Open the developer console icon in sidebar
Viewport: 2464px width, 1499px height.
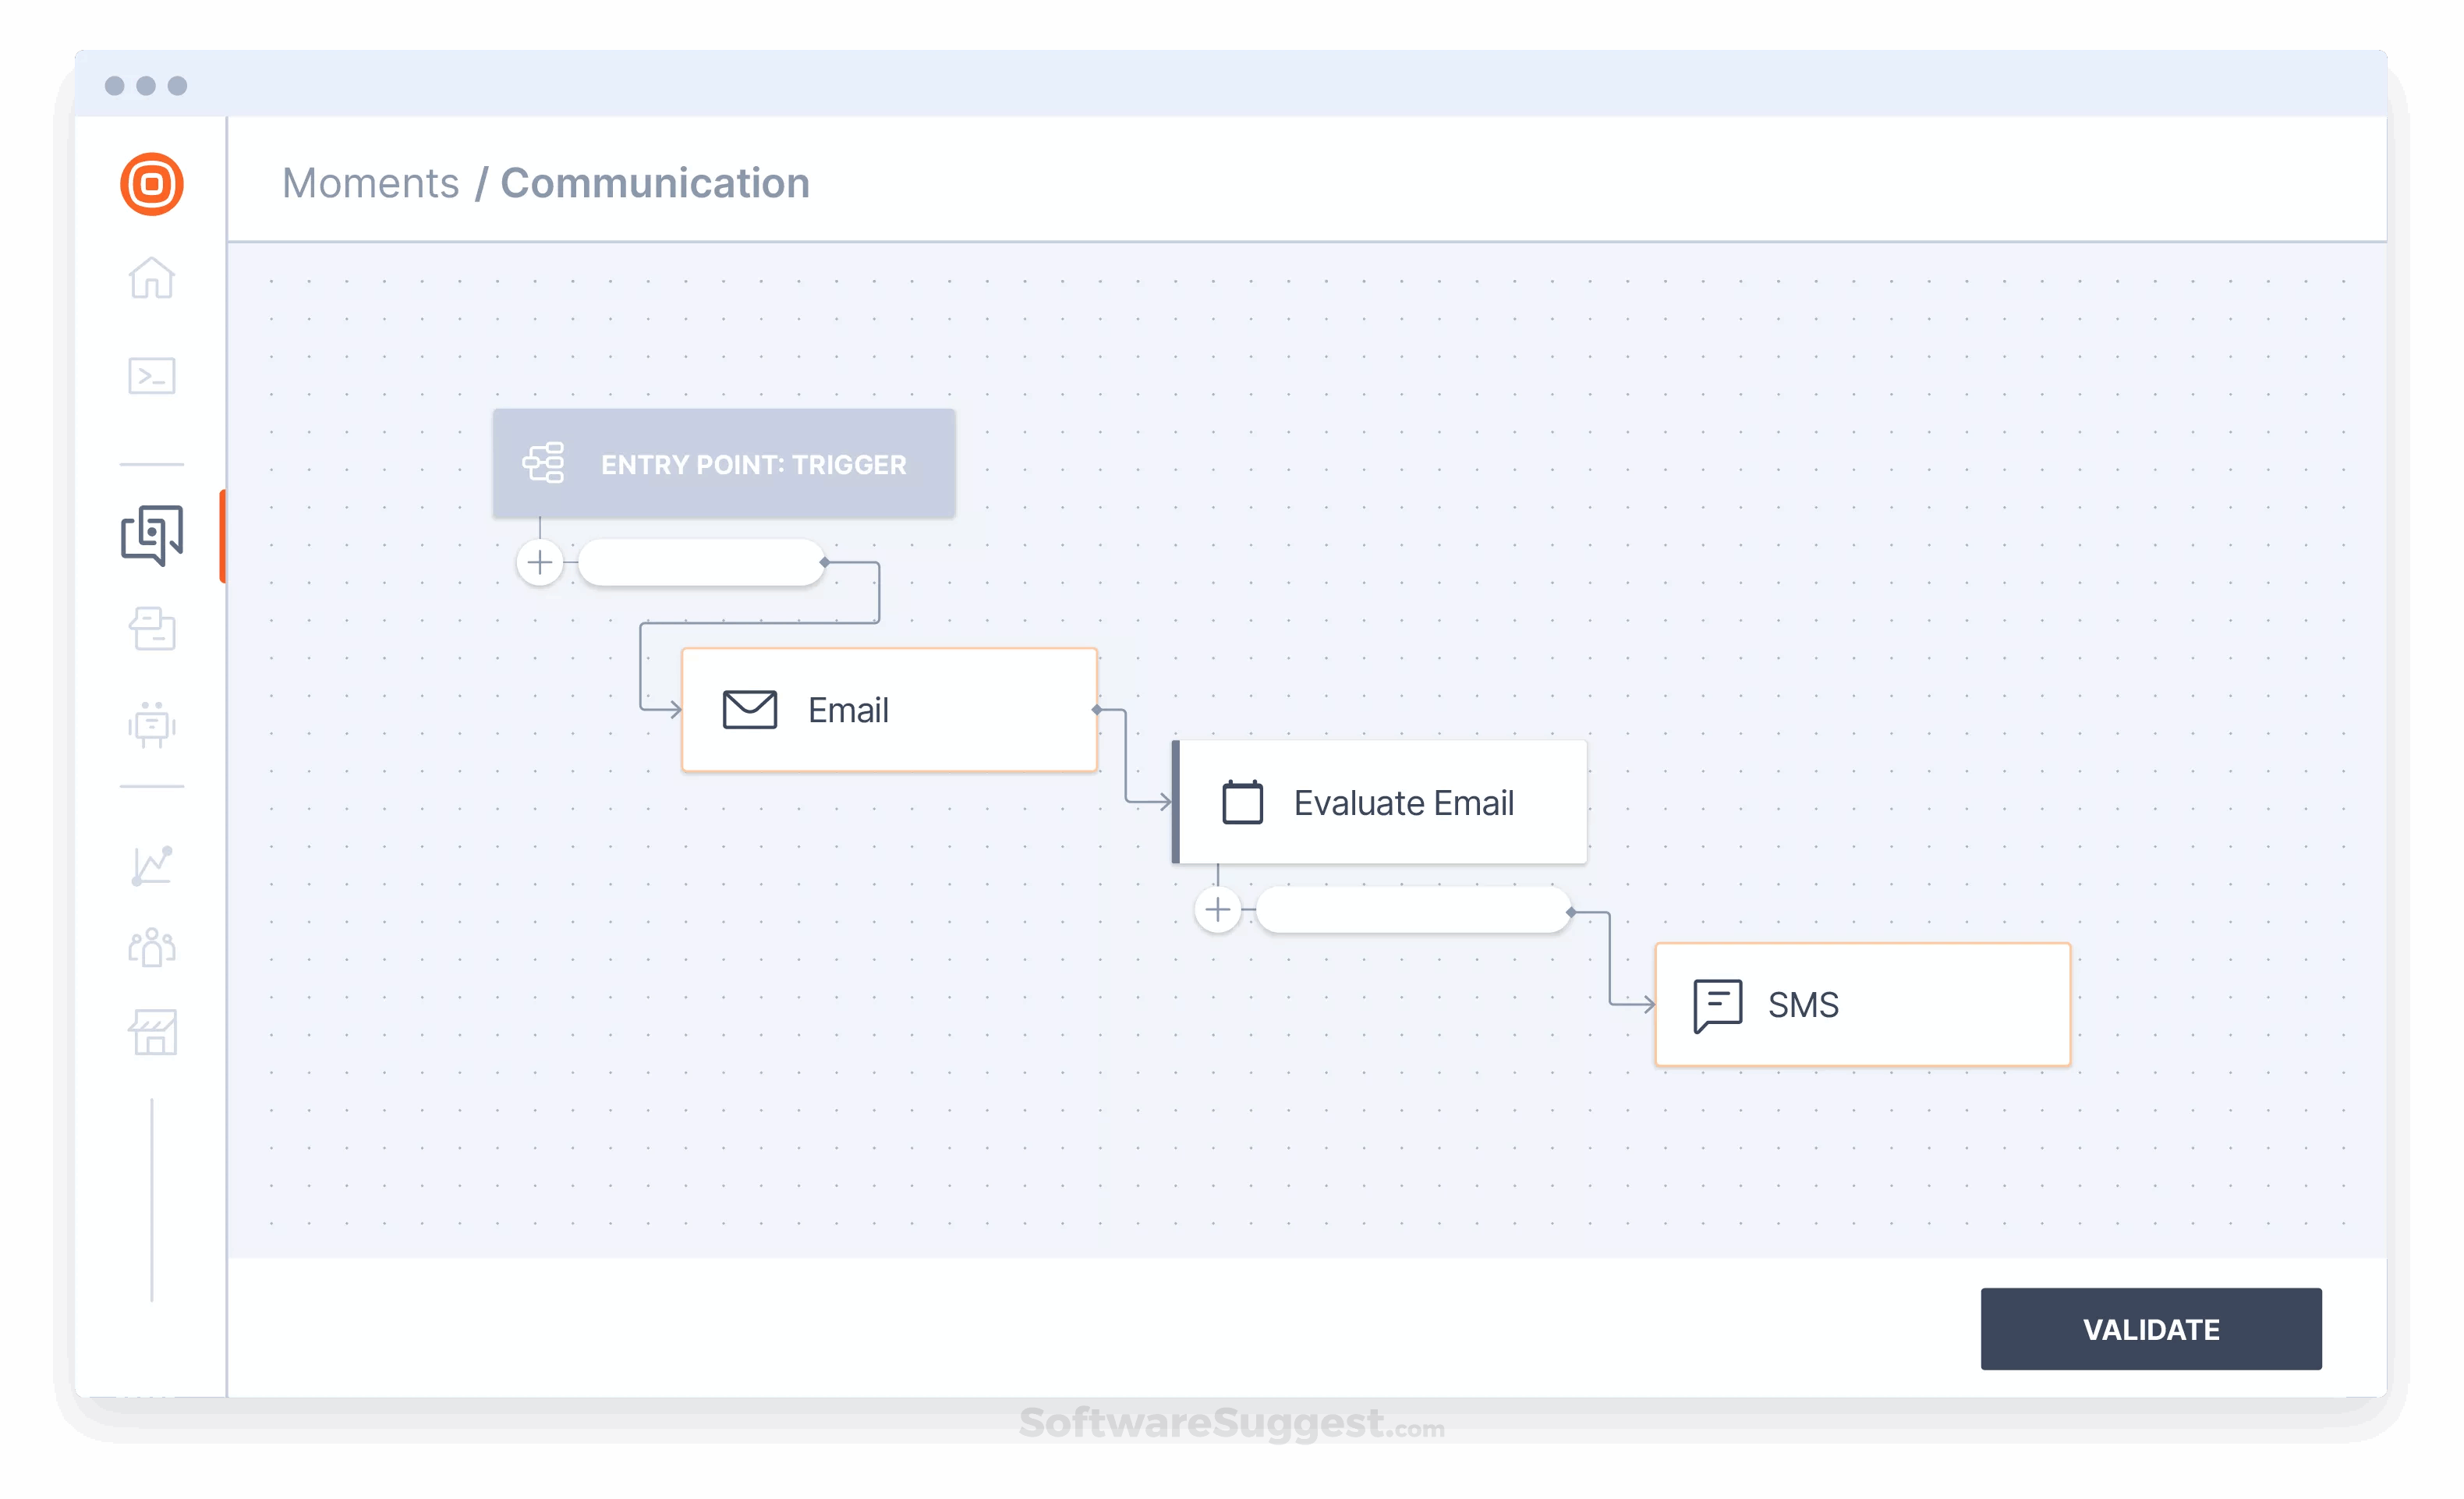click(151, 376)
